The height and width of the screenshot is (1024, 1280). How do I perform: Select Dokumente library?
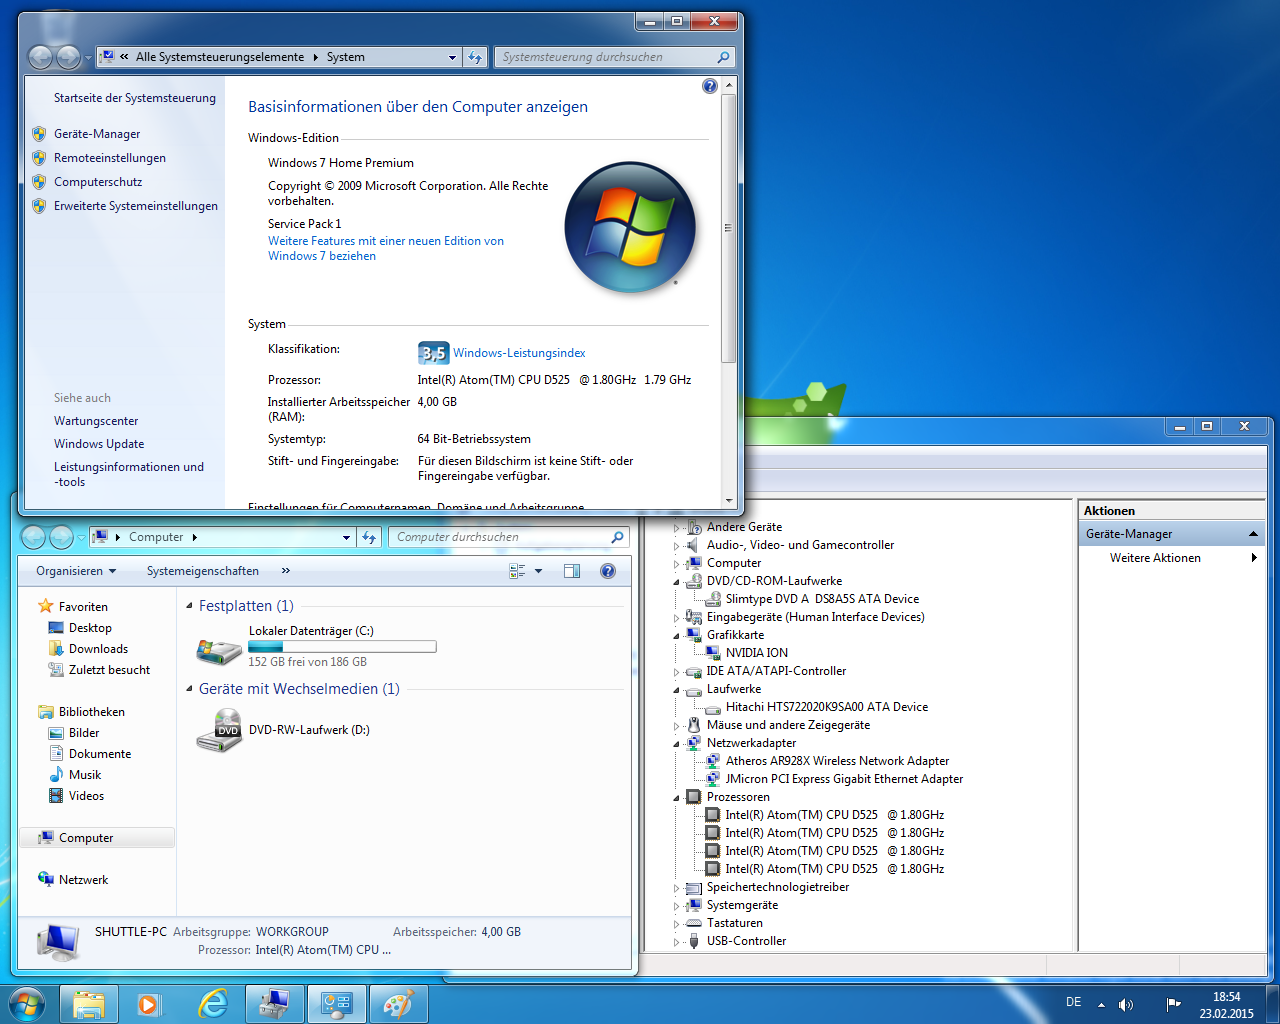point(100,754)
